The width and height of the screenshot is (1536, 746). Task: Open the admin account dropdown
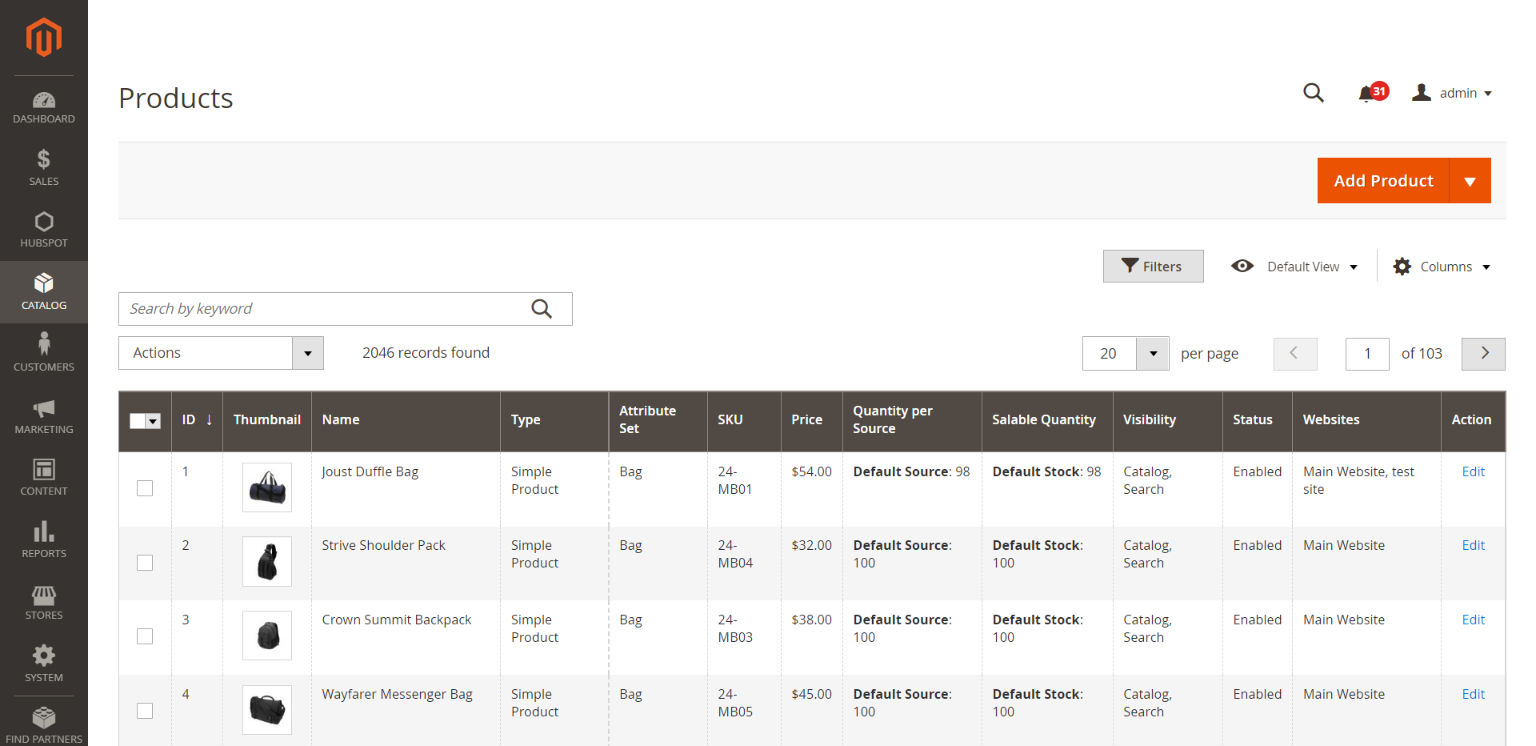click(x=1452, y=92)
